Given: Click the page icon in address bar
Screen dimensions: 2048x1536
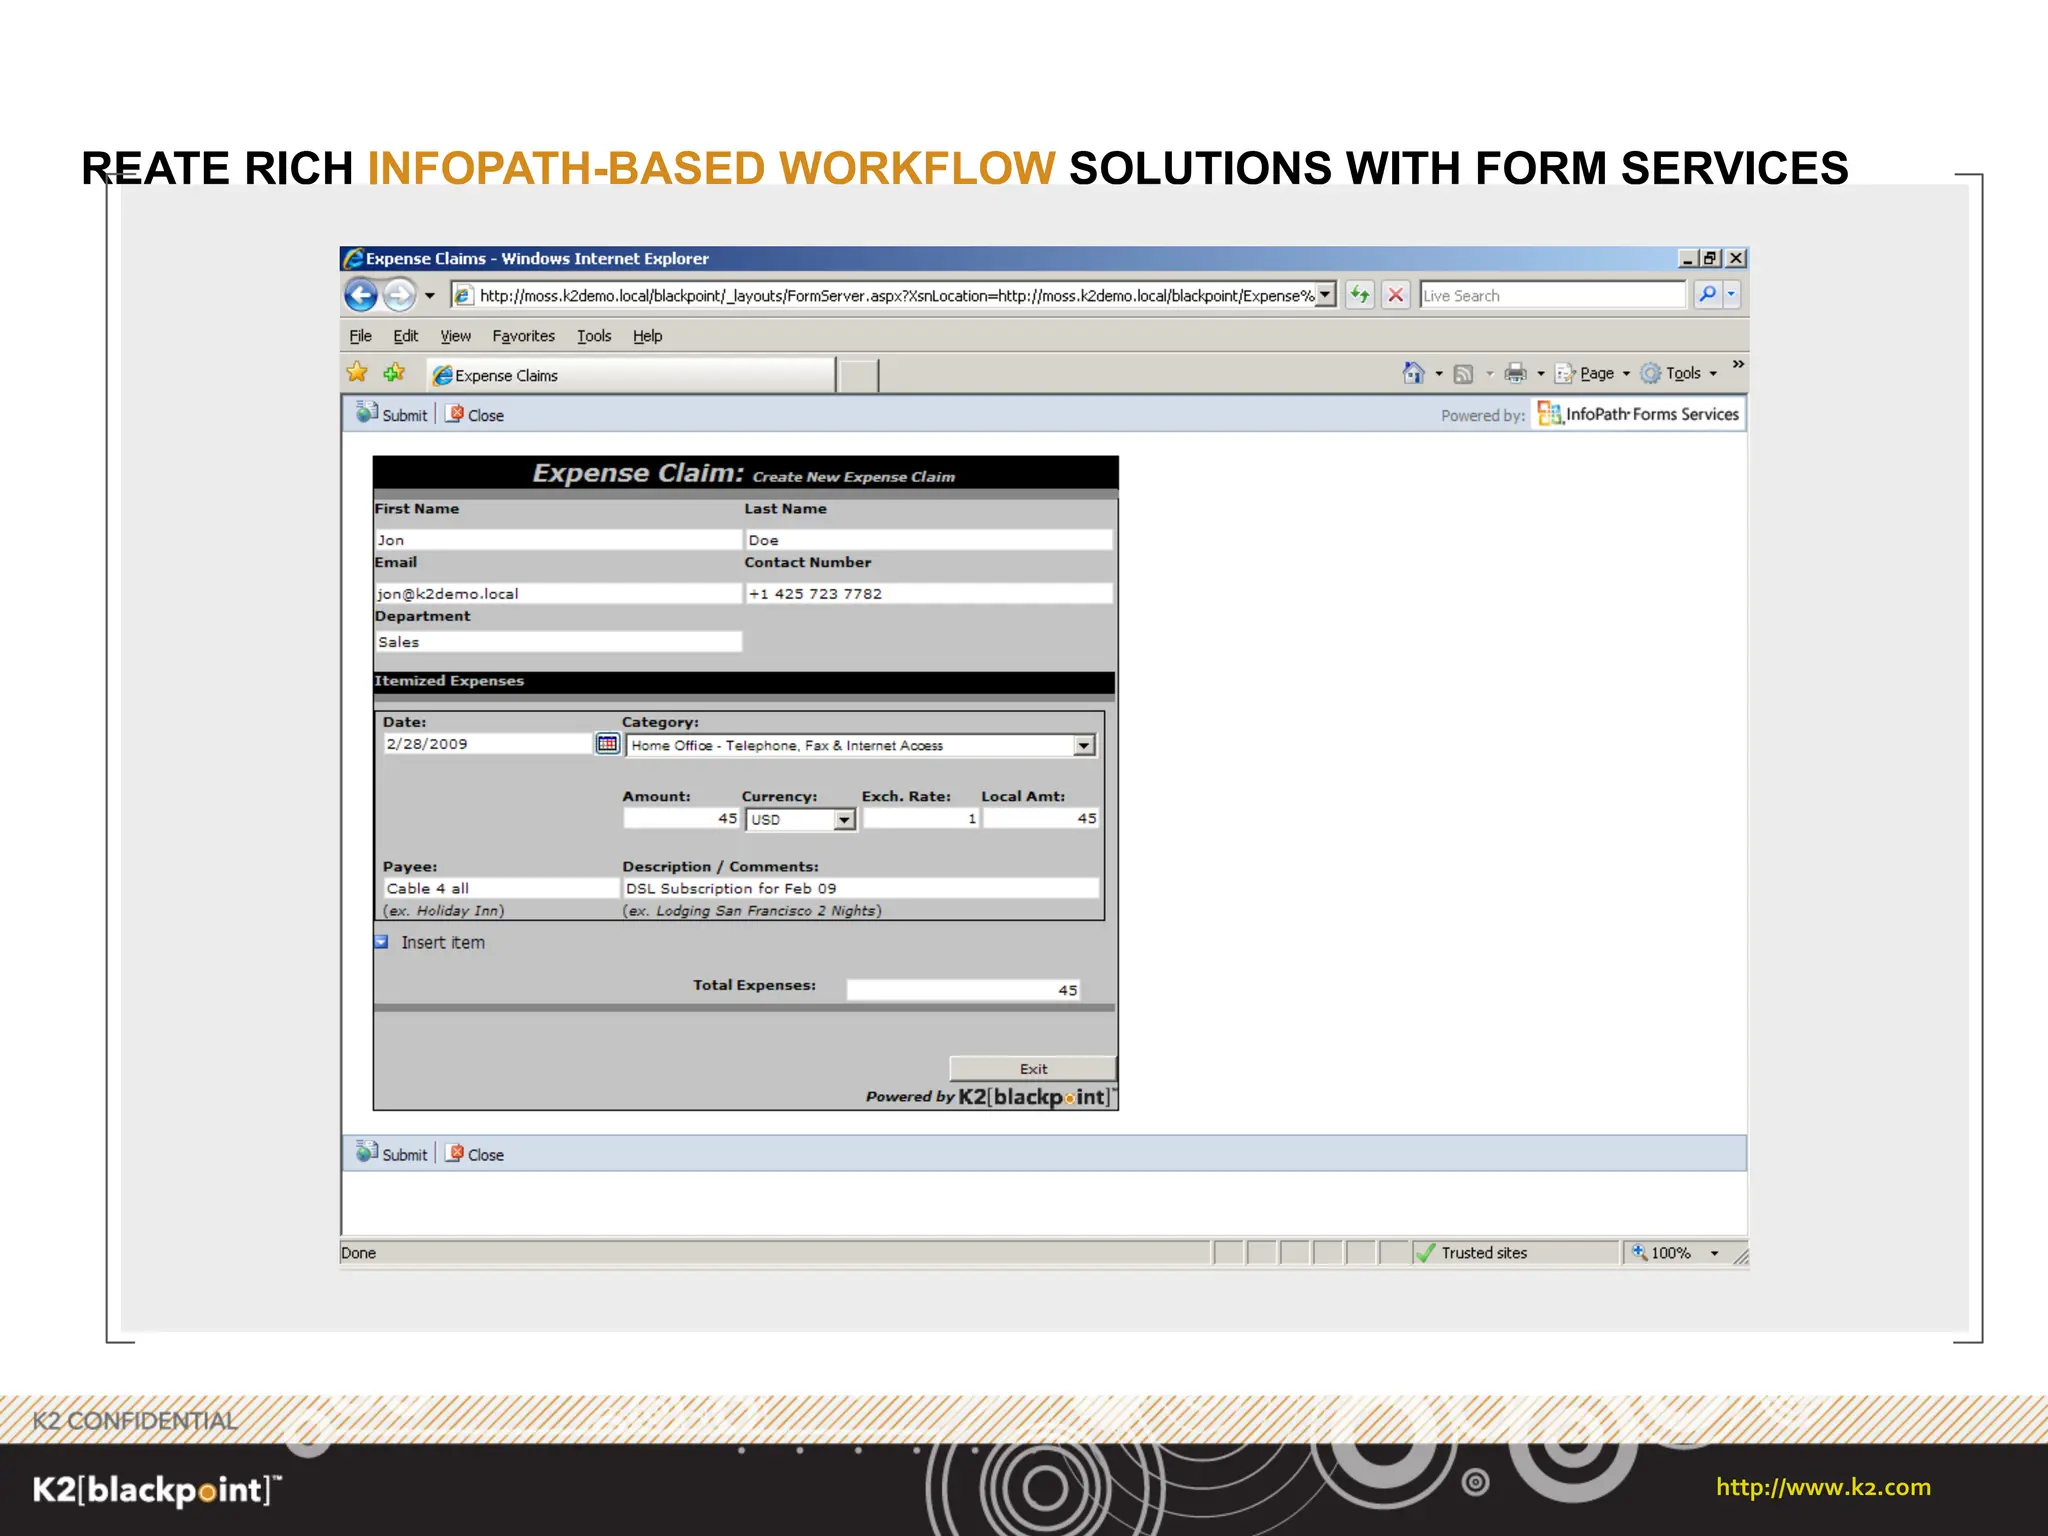Looking at the screenshot, I should 462,295.
